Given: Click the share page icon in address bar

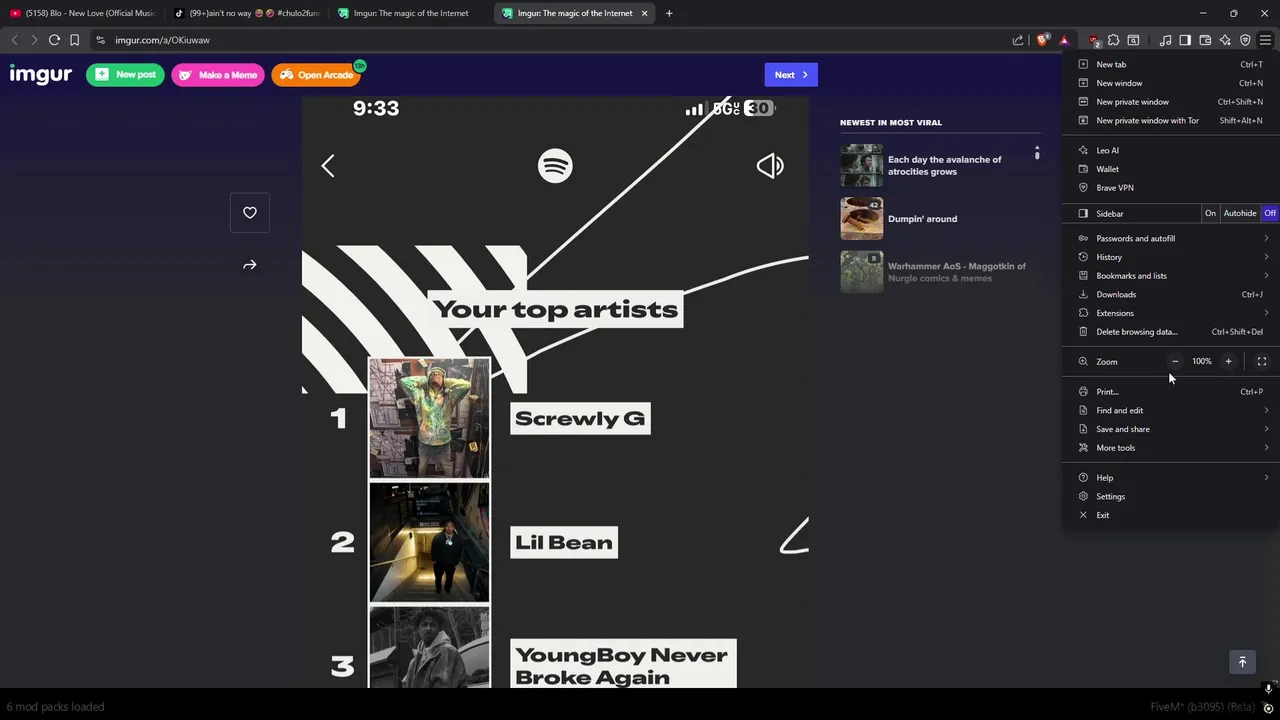Looking at the screenshot, I should click(x=1018, y=40).
